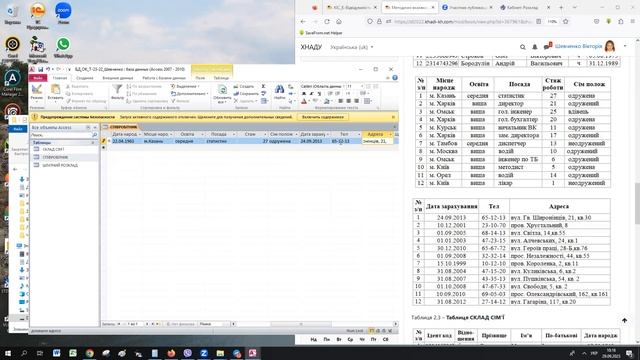Toggle Bold text formatting in Access

pyautogui.click(x=304, y=94)
